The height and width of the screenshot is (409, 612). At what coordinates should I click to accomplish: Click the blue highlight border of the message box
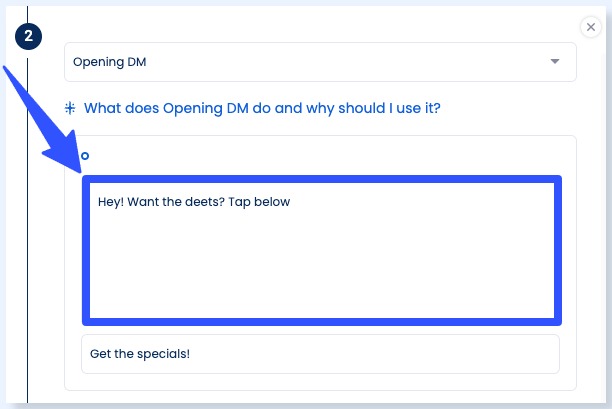(x=320, y=180)
